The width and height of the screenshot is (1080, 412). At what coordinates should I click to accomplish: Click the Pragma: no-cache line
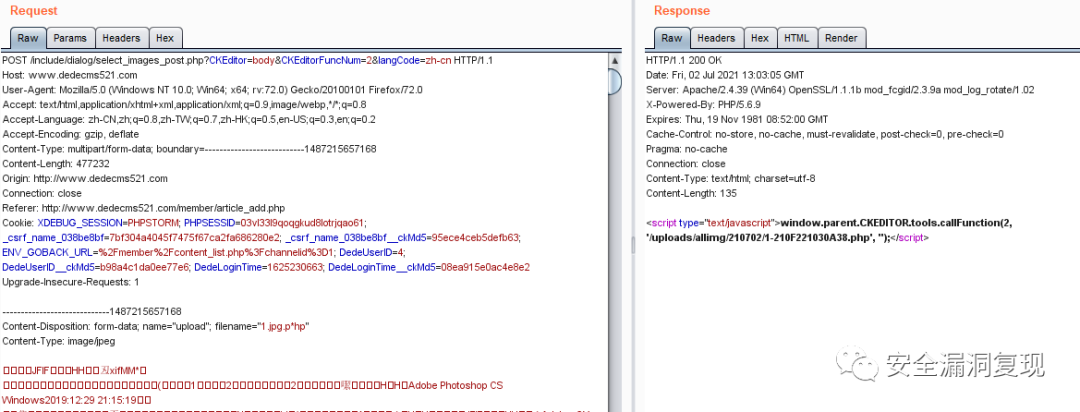point(687,149)
